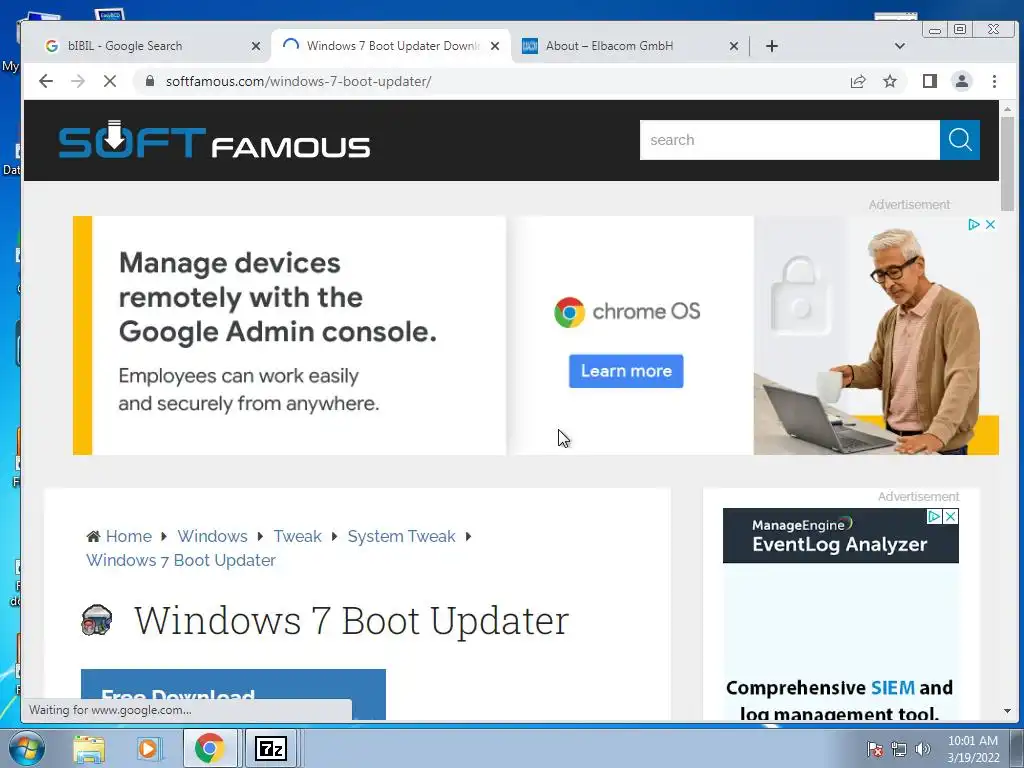Viewport: 1024px width, 768px height.
Task: Click the Windows 7 Boot Updater page heading
Action: (x=351, y=620)
